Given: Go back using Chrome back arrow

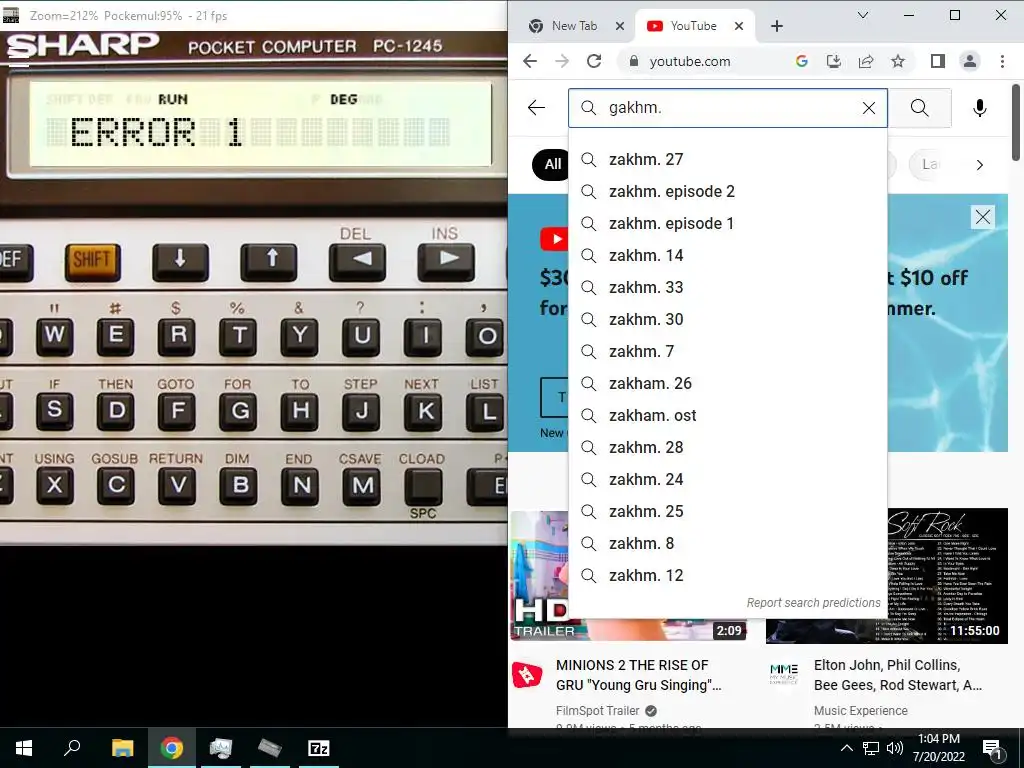Looking at the screenshot, I should [x=530, y=61].
